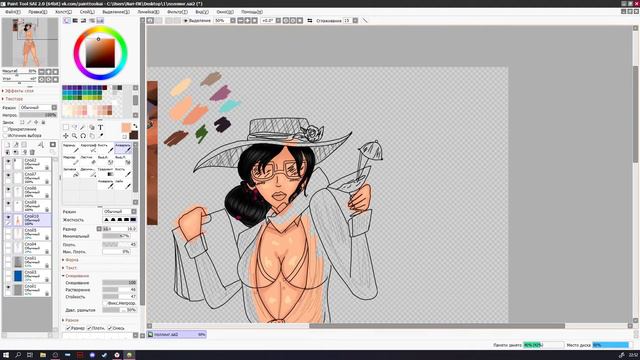Click the delete layer trash icon
Viewport: 640px width, 360px height.
(x=32, y=152)
